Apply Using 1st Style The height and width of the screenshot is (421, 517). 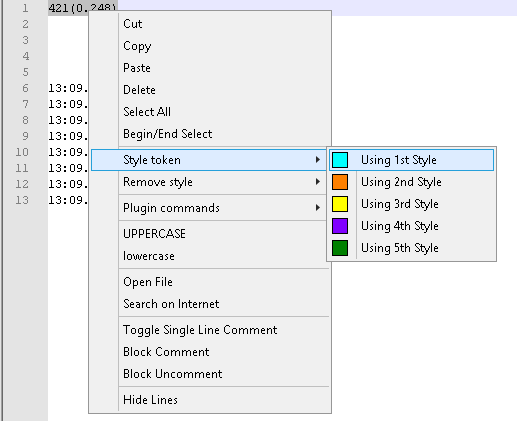411,160
